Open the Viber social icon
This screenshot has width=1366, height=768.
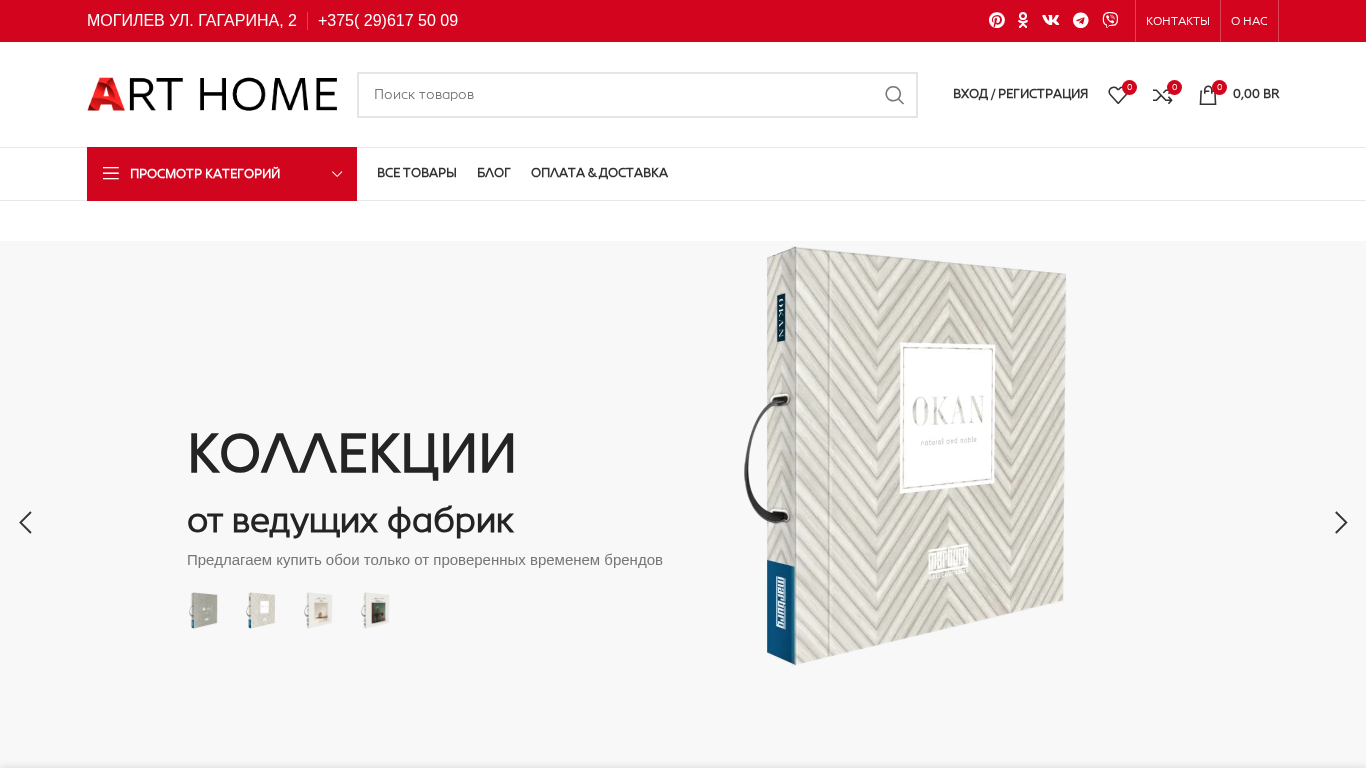coord(1110,20)
